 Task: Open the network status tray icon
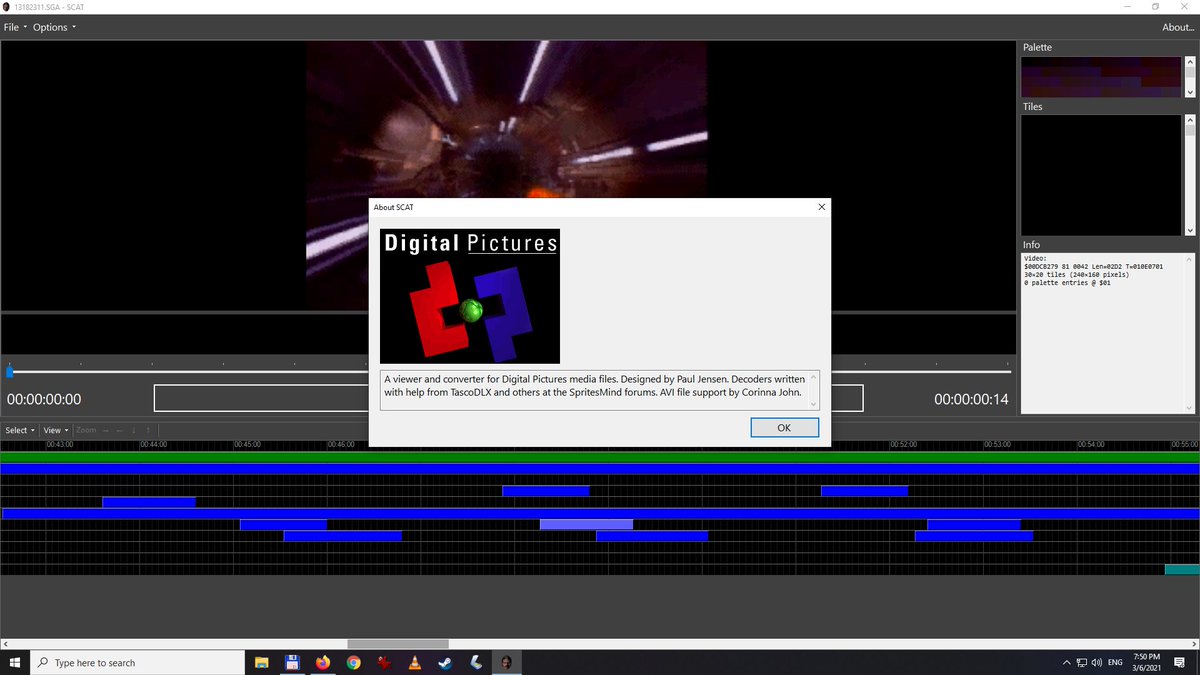(1081, 662)
